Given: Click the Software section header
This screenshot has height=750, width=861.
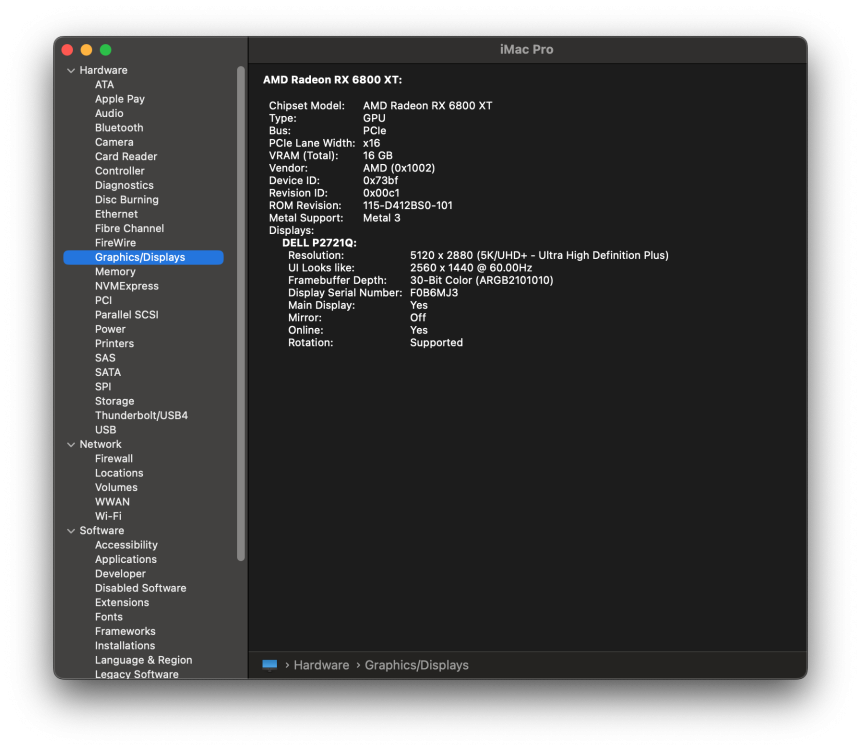Looking at the screenshot, I should coord(102,530).
